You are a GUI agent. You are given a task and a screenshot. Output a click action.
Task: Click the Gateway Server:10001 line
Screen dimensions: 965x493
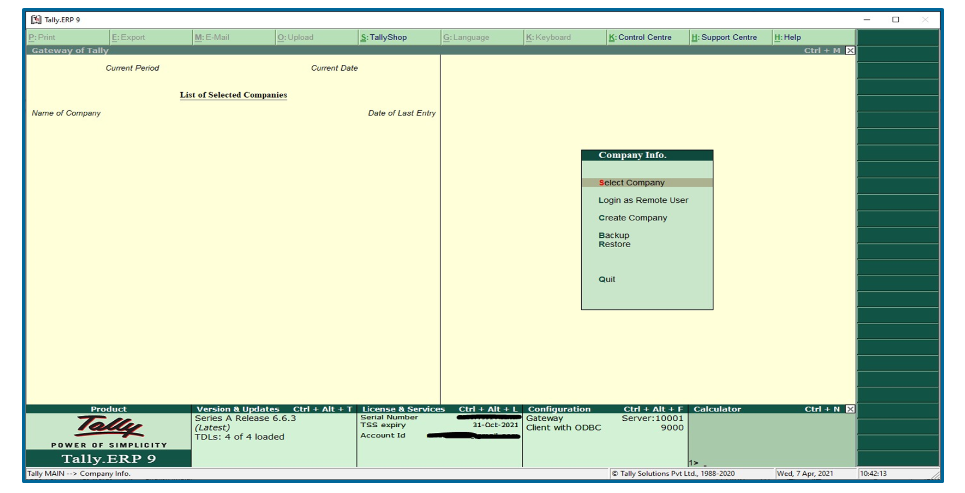605,419
